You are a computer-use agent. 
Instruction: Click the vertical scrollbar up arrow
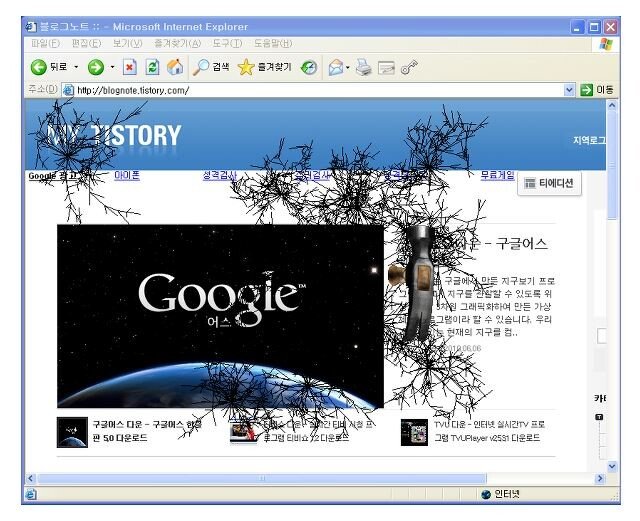click(x=611, y=105)
